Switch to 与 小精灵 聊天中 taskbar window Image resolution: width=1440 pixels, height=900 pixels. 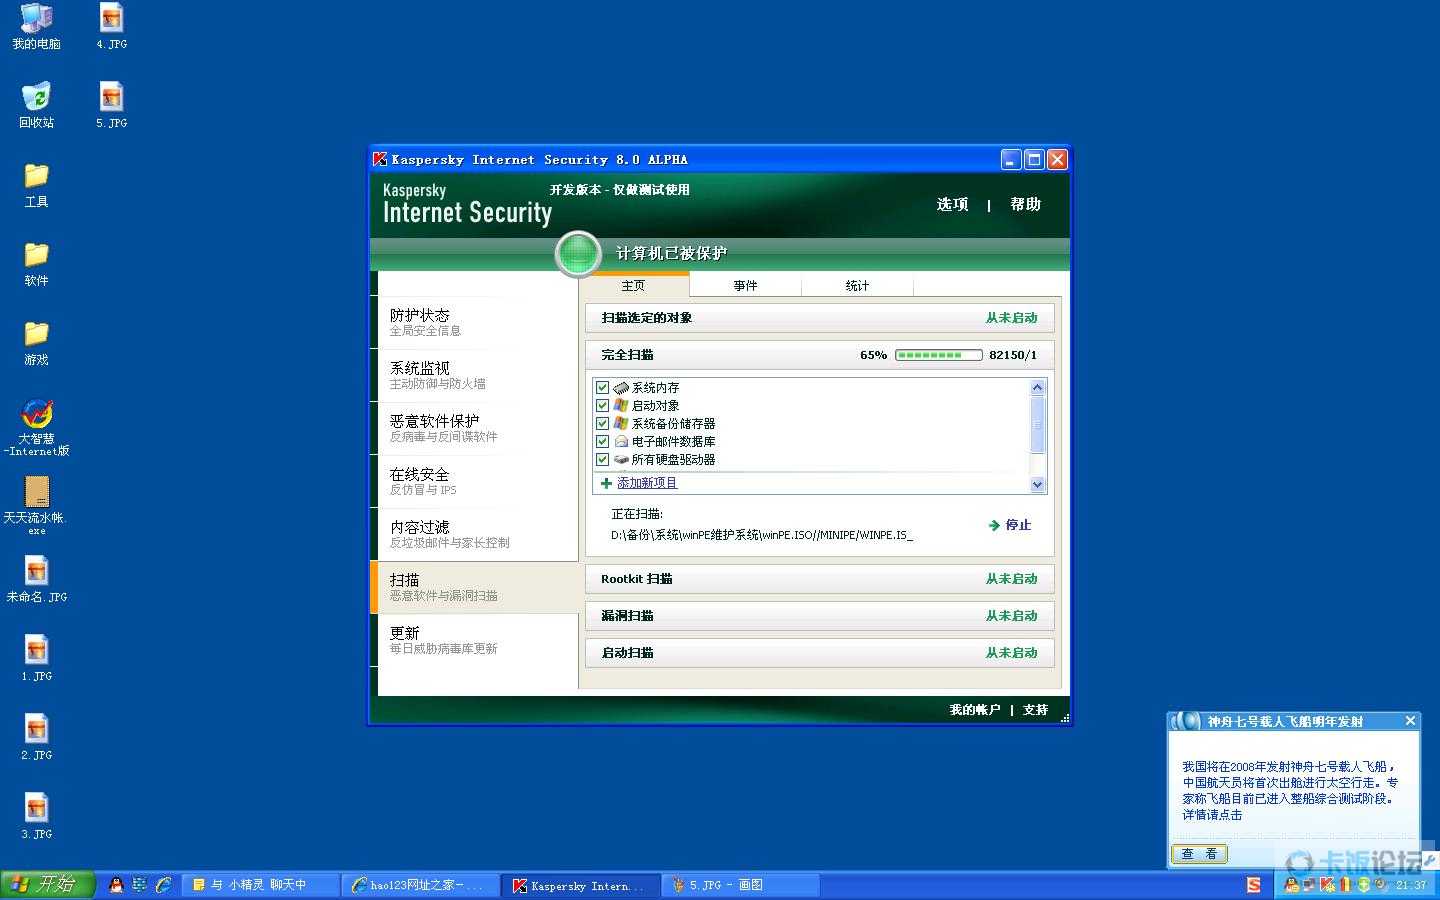[x=262, y=885]
